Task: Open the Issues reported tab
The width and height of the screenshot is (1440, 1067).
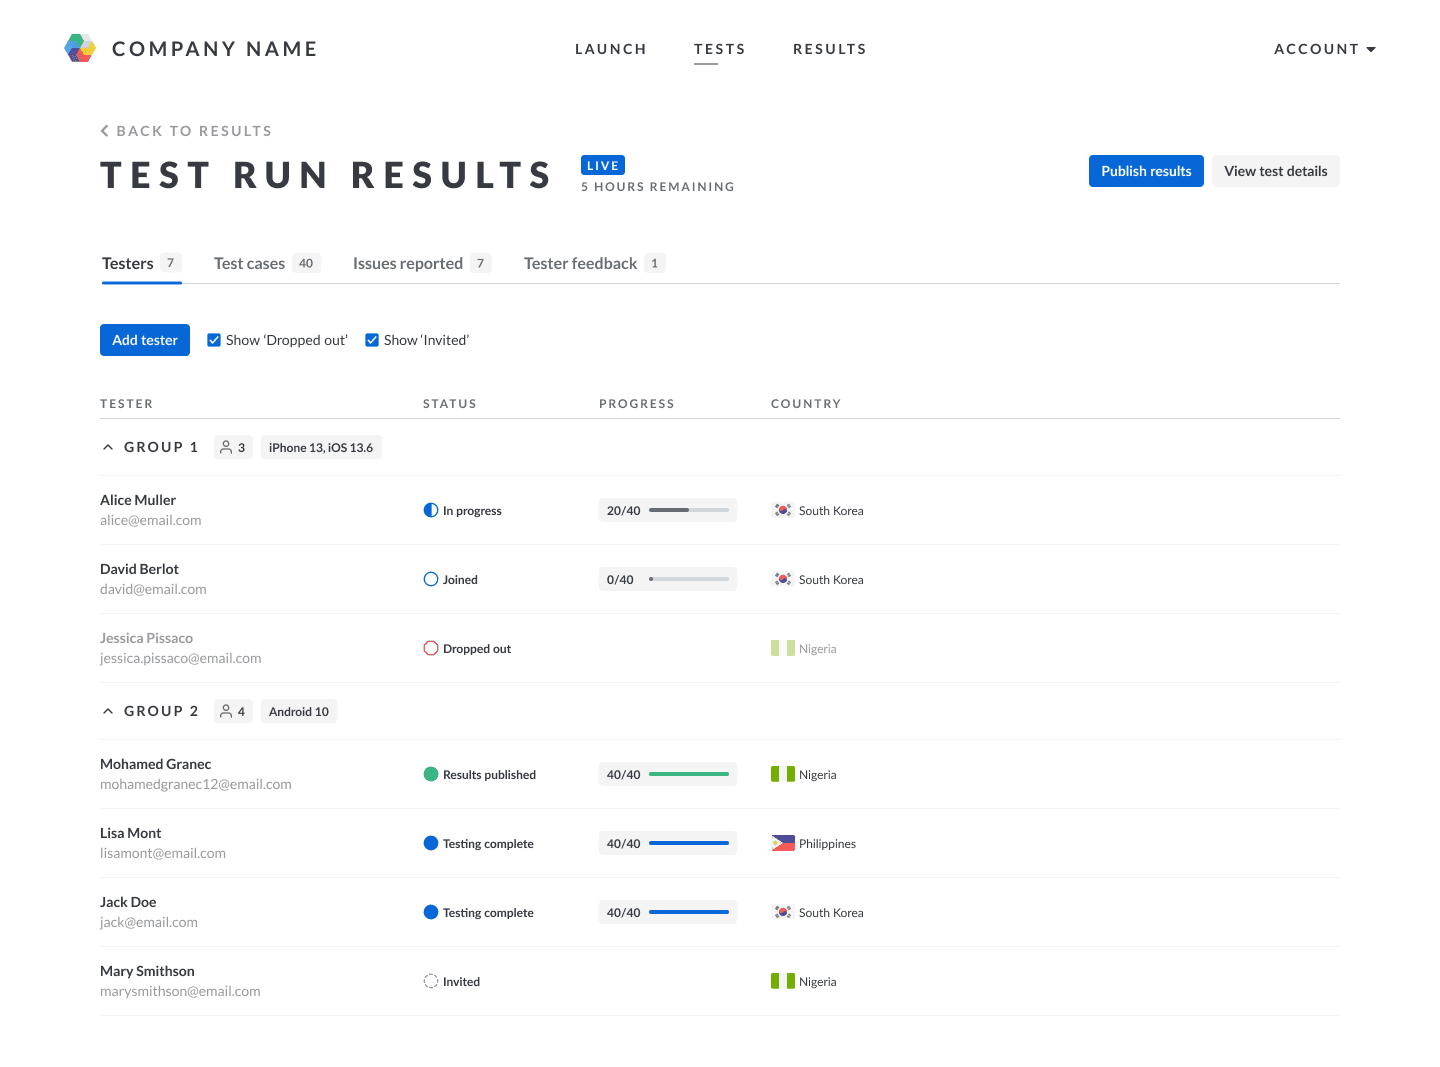Action: (421, 263)
